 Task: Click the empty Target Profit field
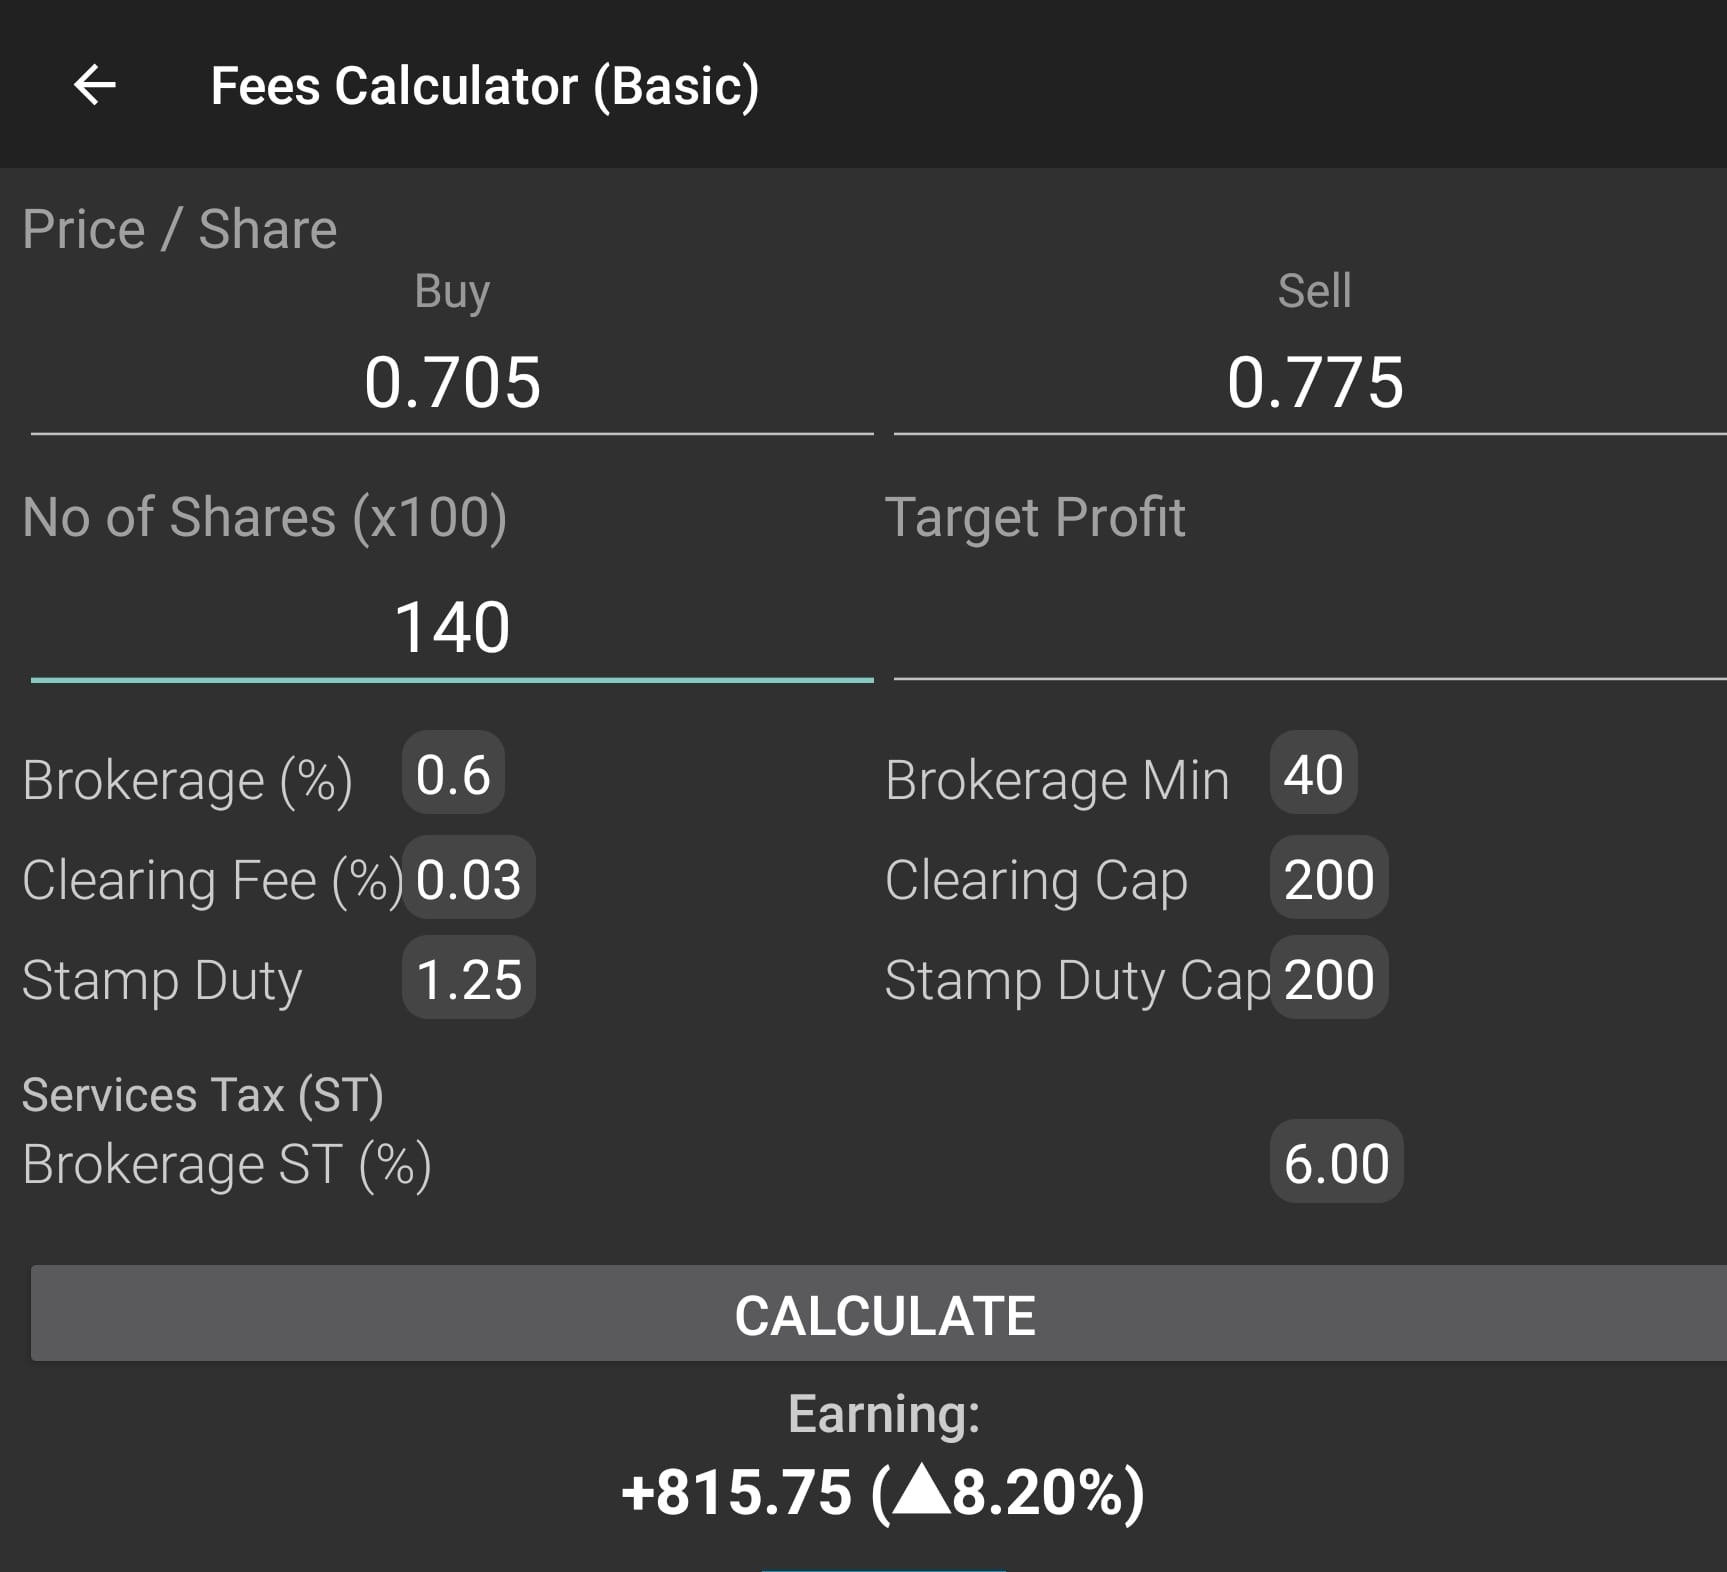tap(1310, 628)
